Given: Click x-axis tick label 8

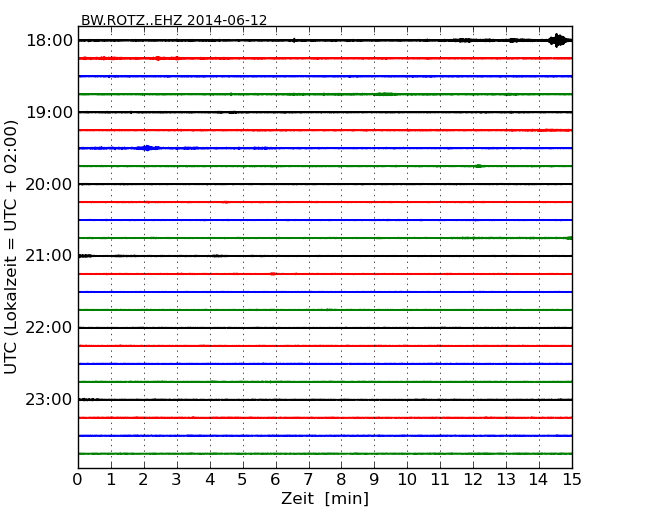Looking at the screenshot, I should coord(341,480).
